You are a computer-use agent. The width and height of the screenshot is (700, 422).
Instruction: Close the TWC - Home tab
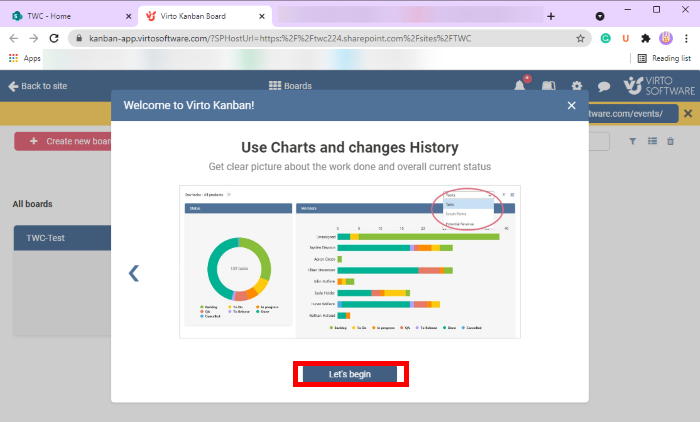pos(129,16)
